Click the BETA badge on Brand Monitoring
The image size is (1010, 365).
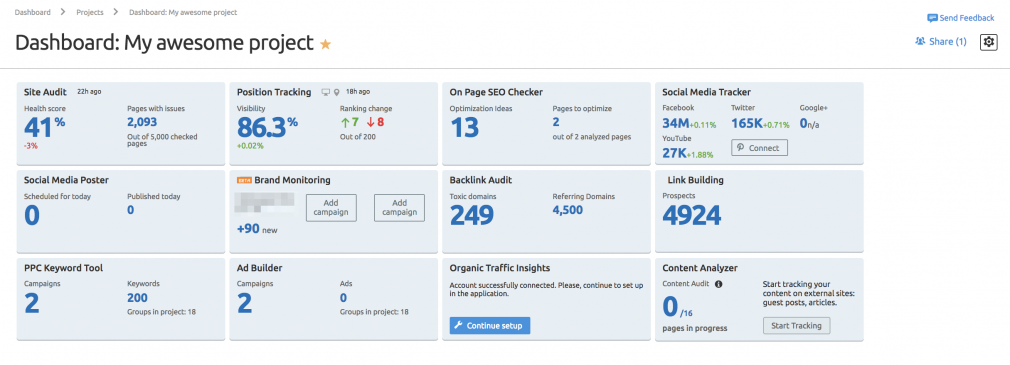coord(244,181)
